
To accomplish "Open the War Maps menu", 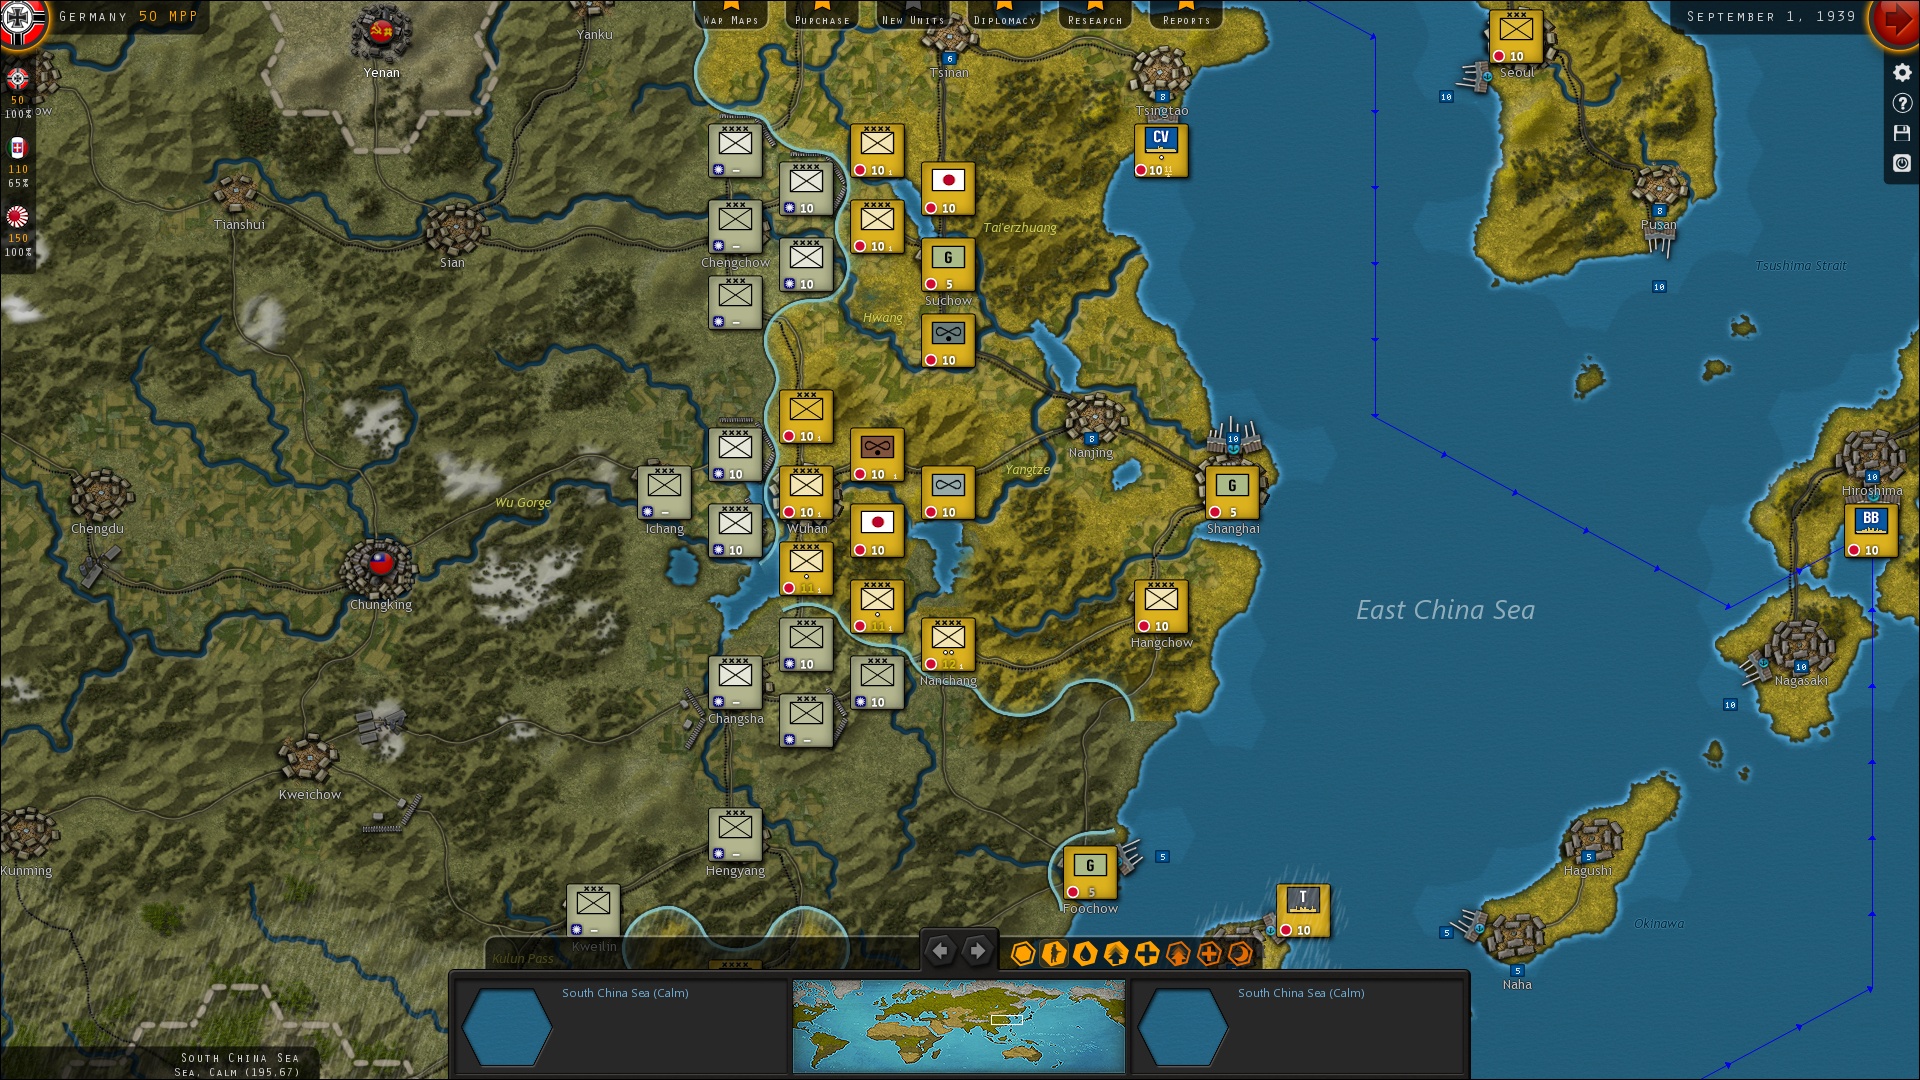I will click(x=731, y=15).
